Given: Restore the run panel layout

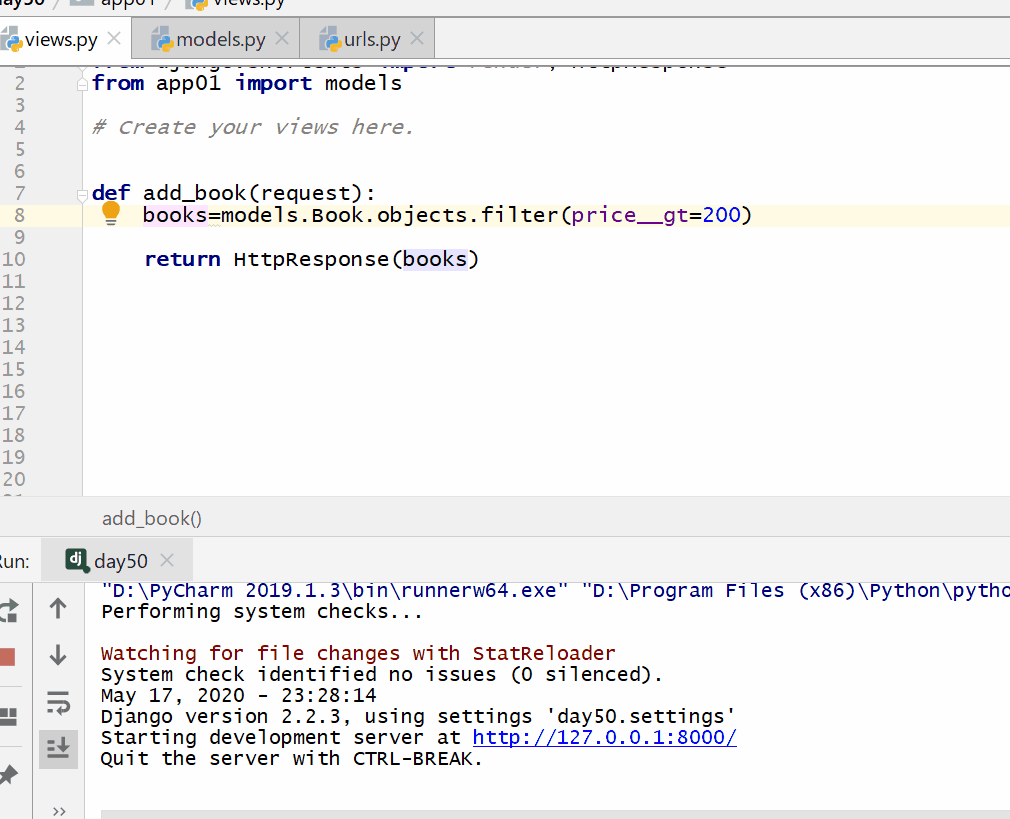Looking at the screenshot, I should (x=8, y=716).
